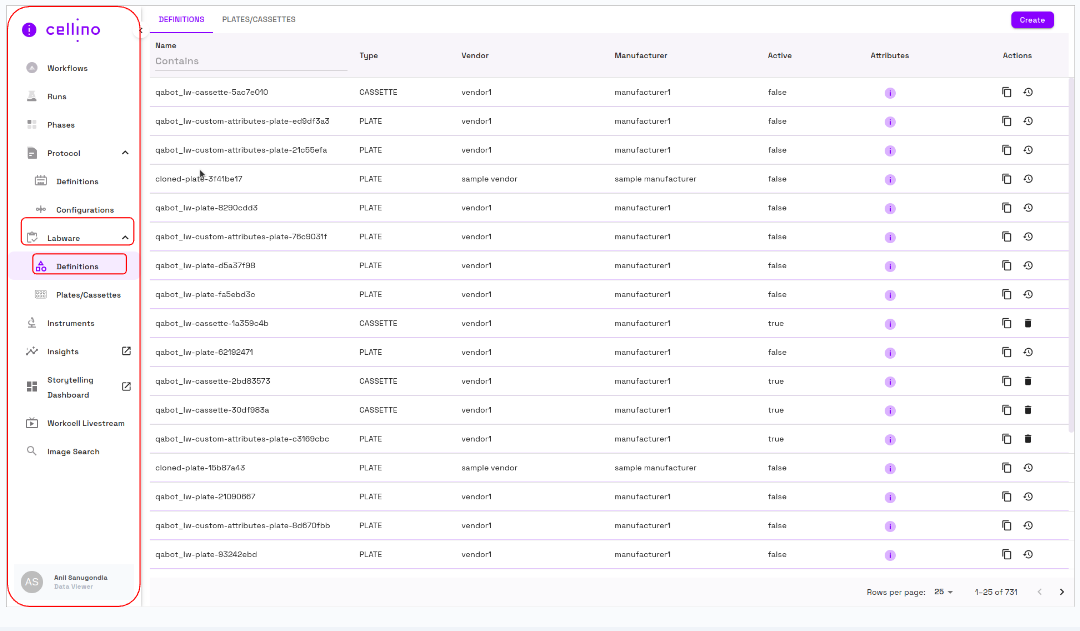Open the Storytelling Dashboard

coord(70,387)
